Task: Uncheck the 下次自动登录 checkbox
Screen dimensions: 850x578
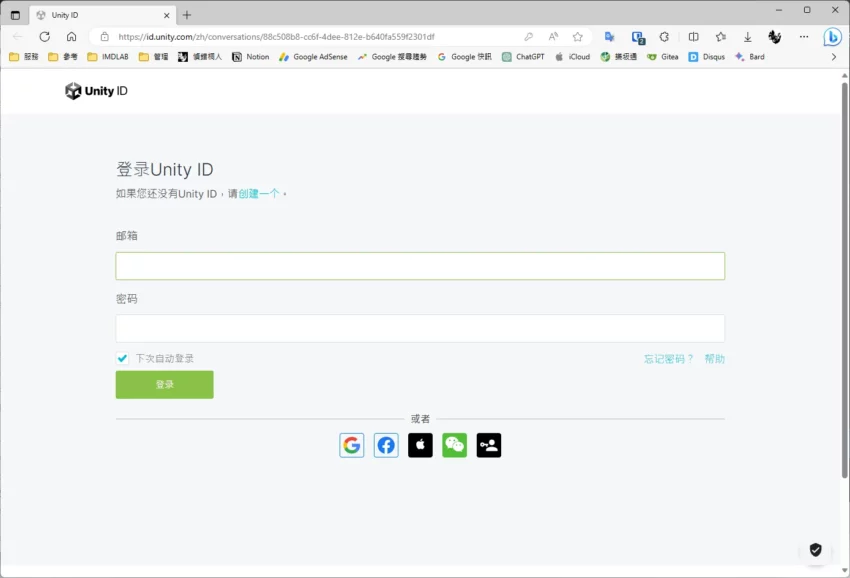Action: pos(122,358)
